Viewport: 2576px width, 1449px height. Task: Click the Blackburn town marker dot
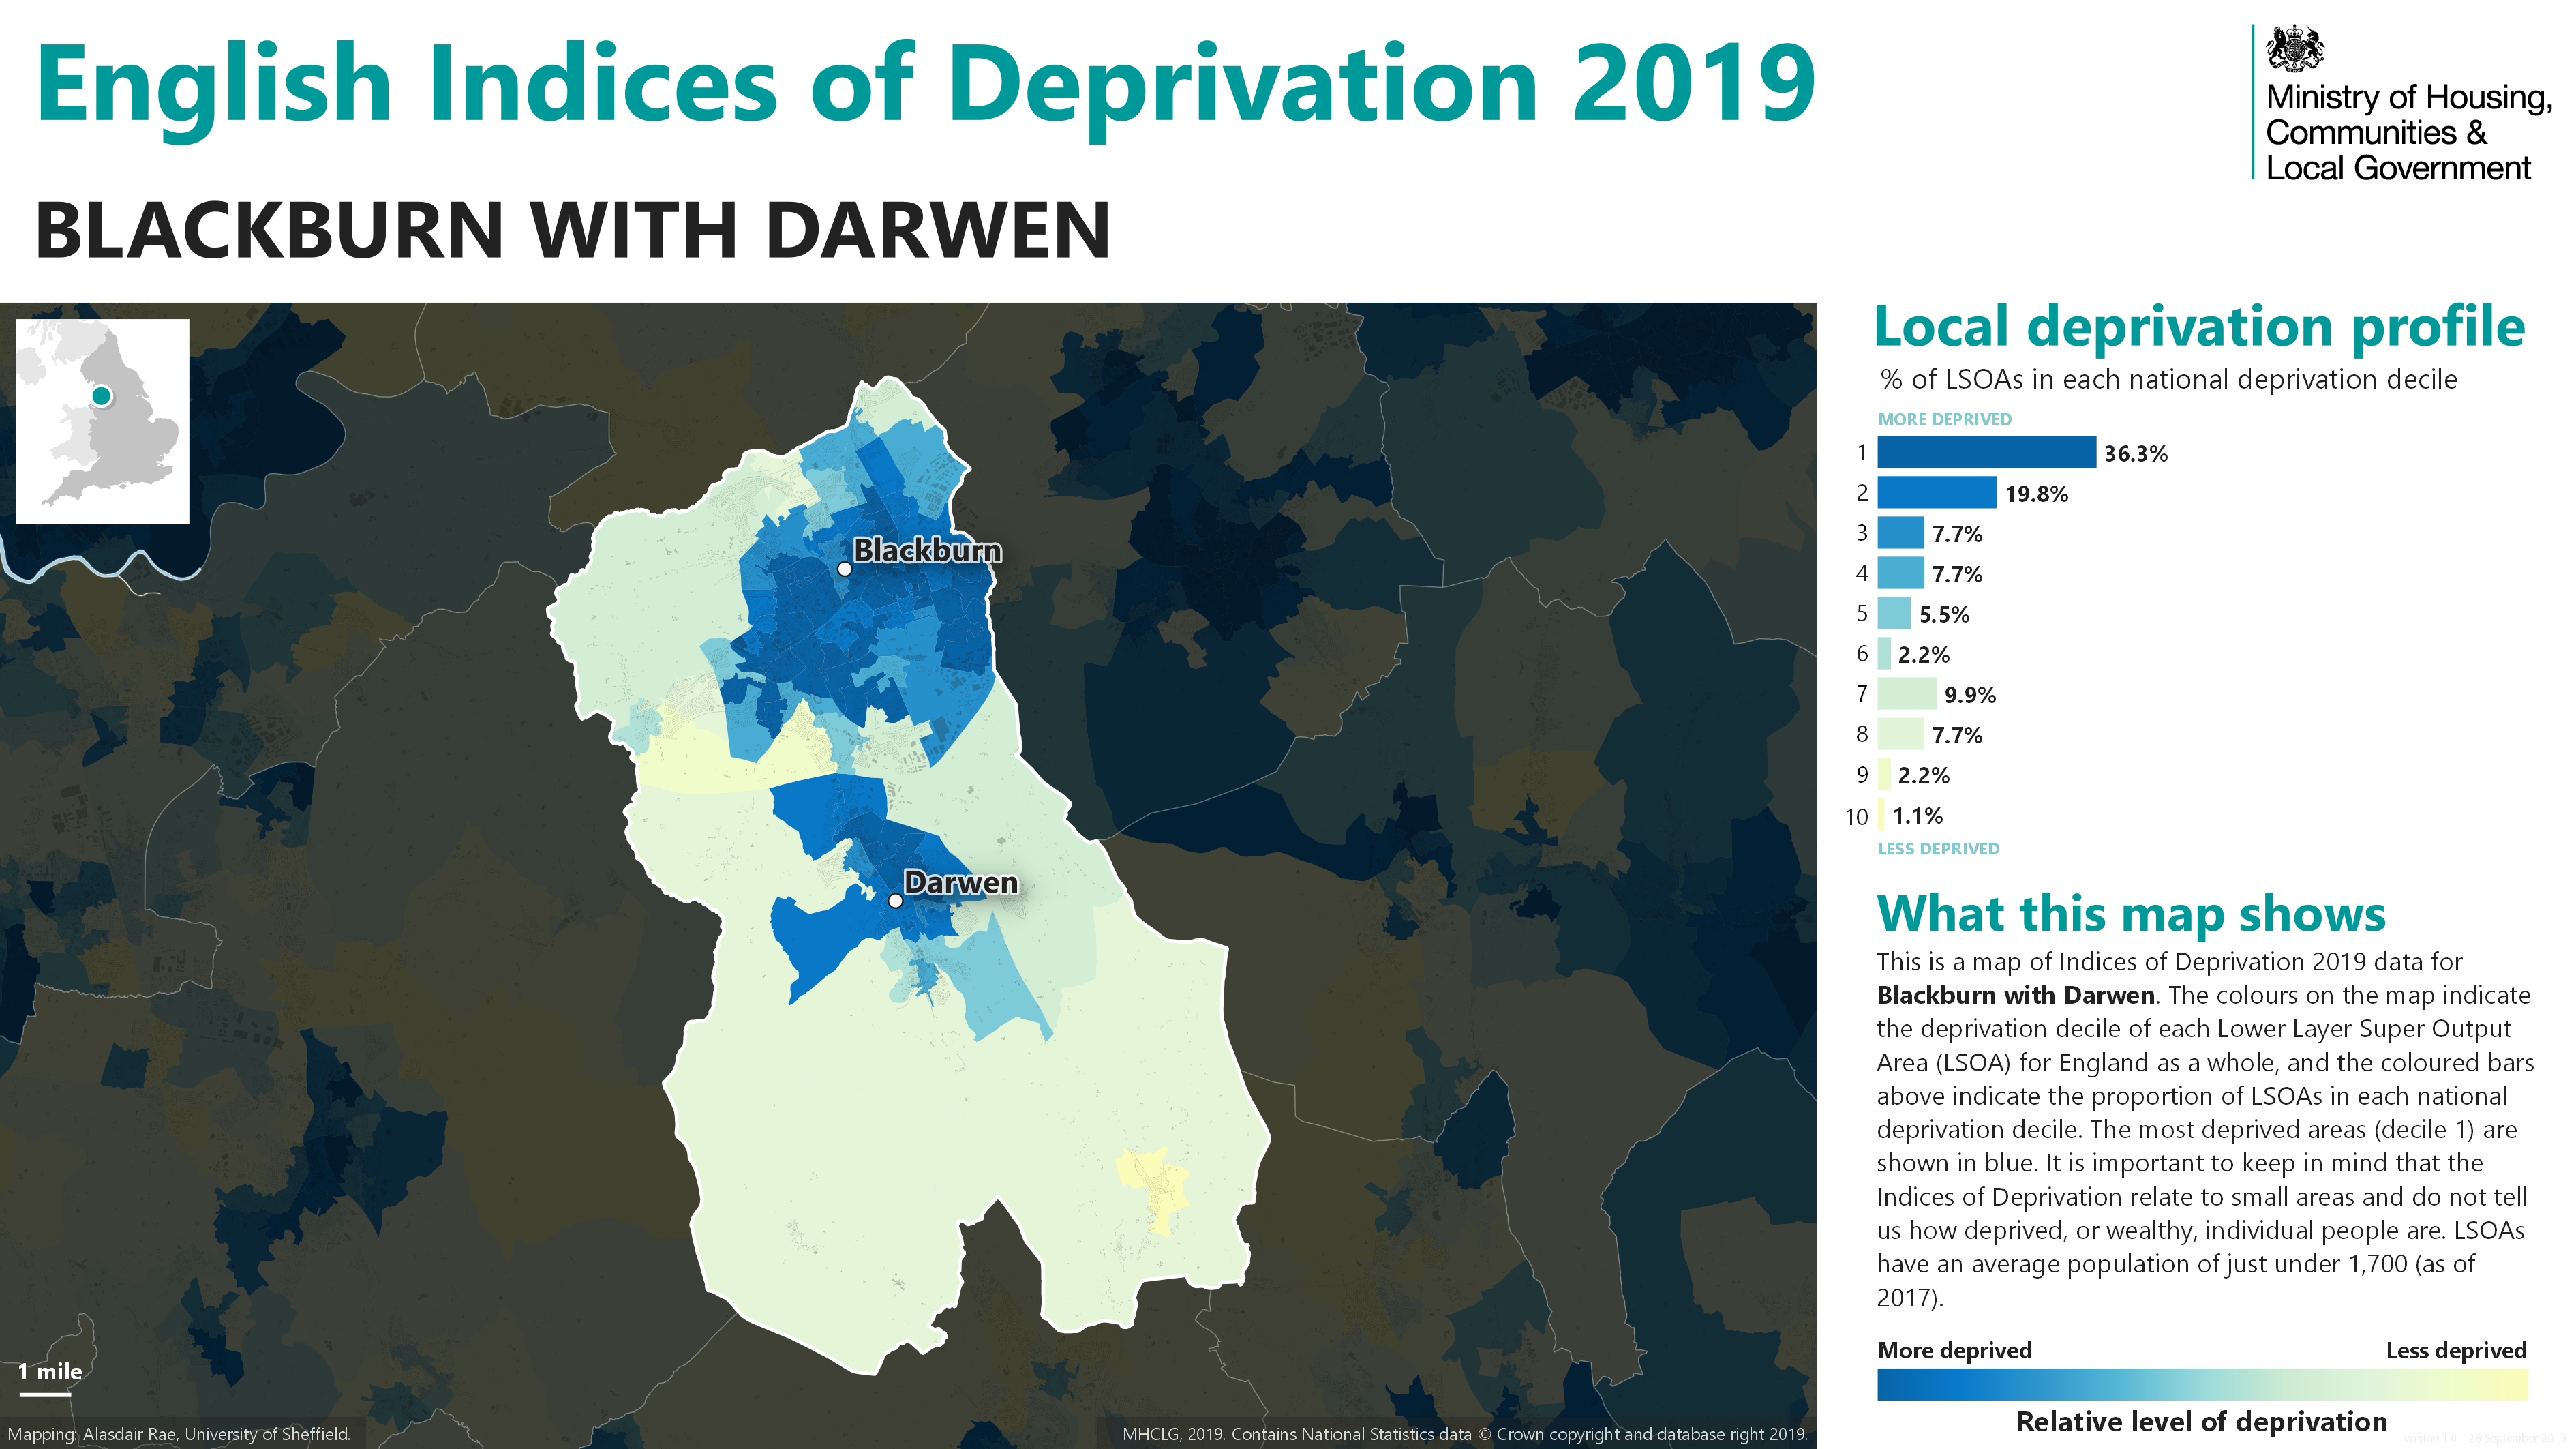pyautogui.click(x=844, y=569)
